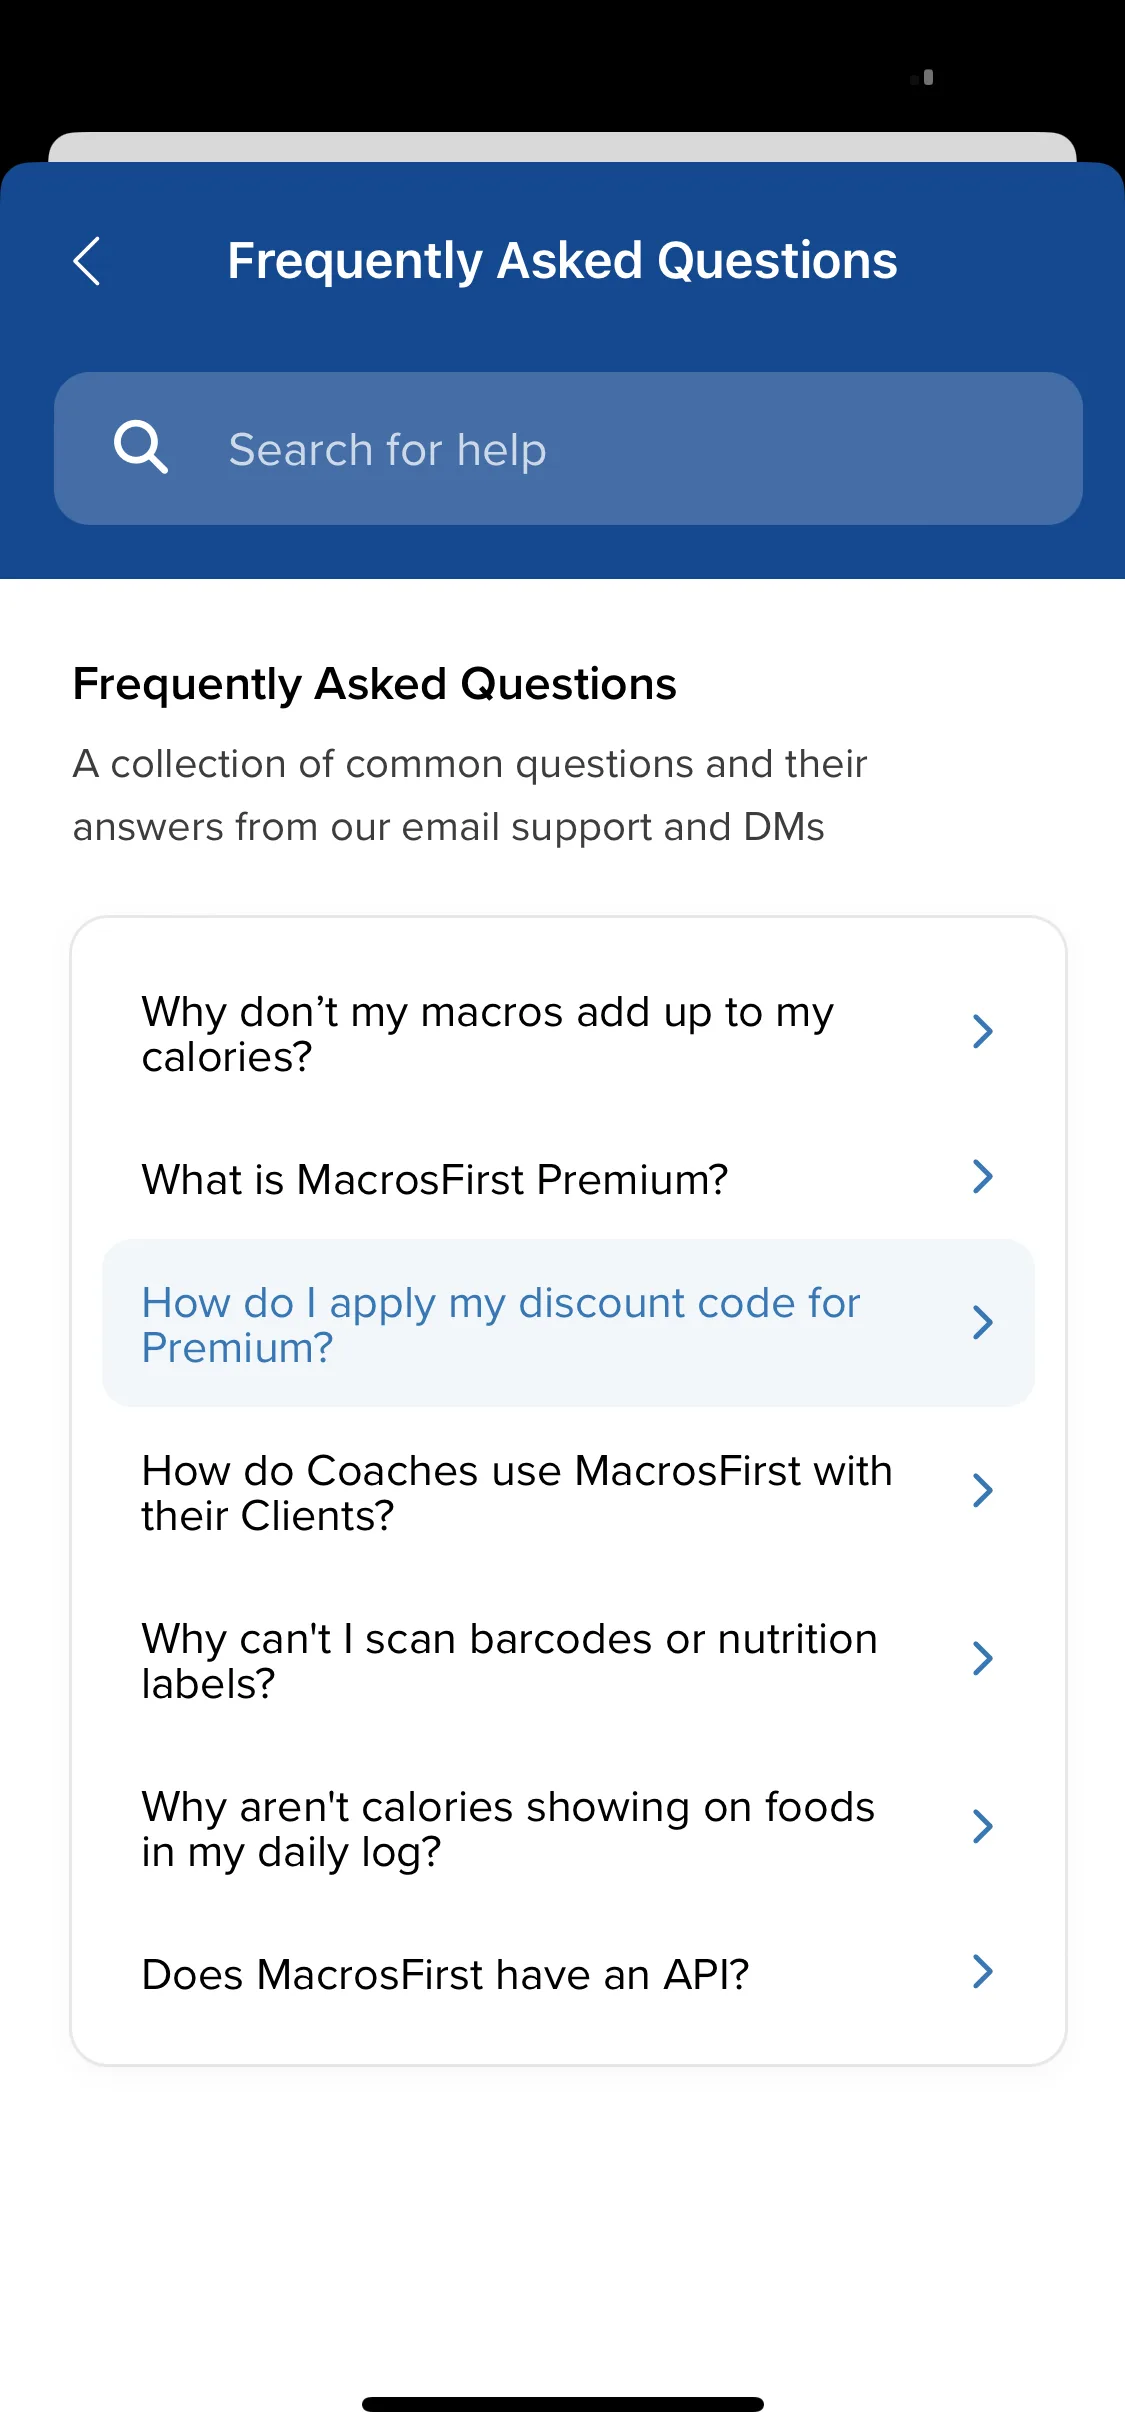Open 'How do I apply my discount code' question
The image size is (1125, 2436).
[568, 1323]
